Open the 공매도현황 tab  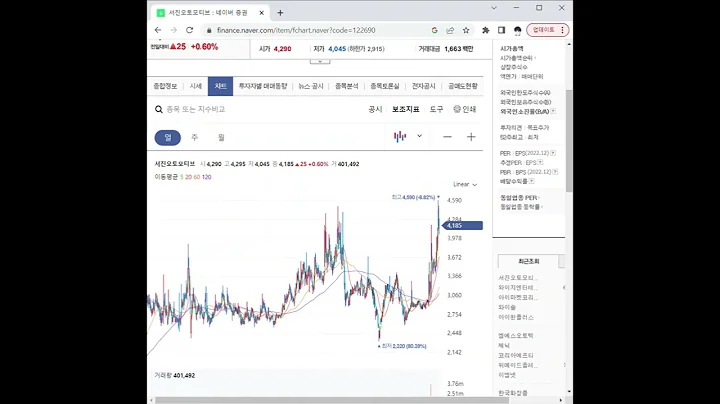tap(463, 86)
